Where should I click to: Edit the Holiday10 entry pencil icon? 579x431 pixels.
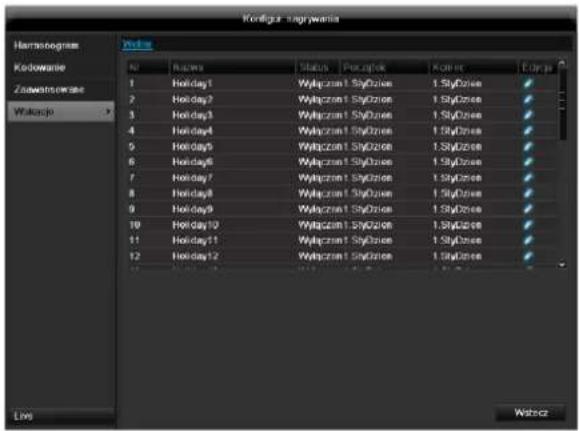pos(528,225)
